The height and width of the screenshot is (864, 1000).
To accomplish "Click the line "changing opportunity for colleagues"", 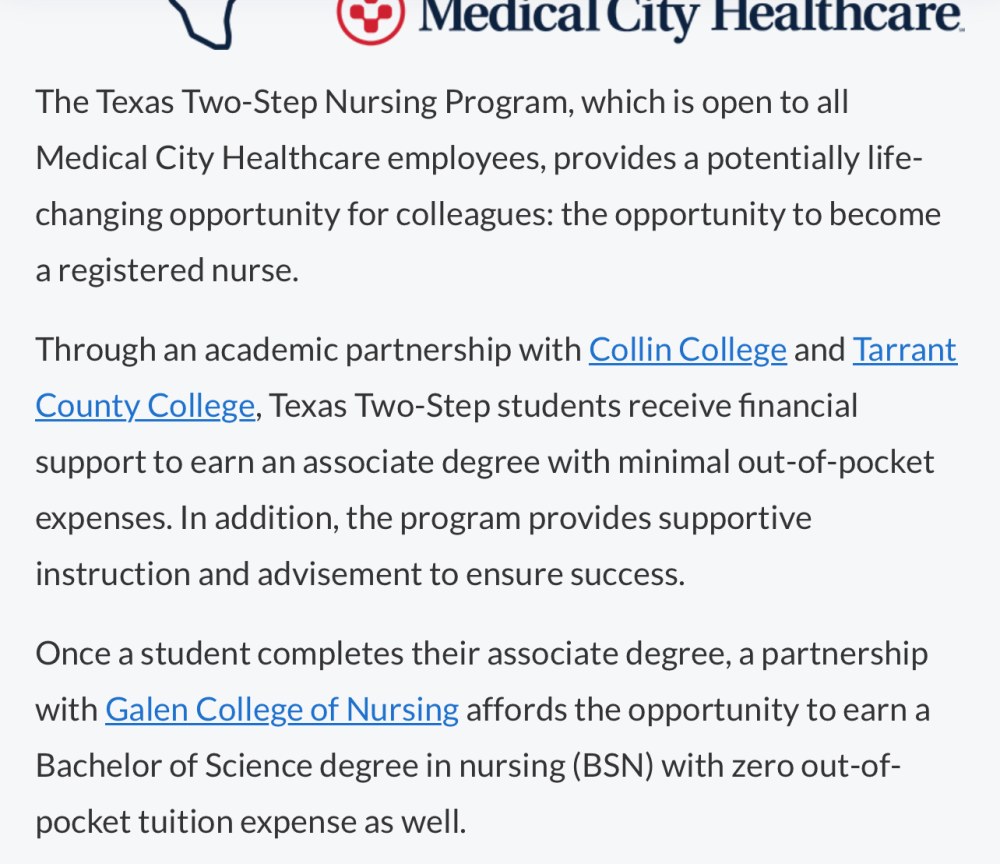I will click(x=488, y=215).
